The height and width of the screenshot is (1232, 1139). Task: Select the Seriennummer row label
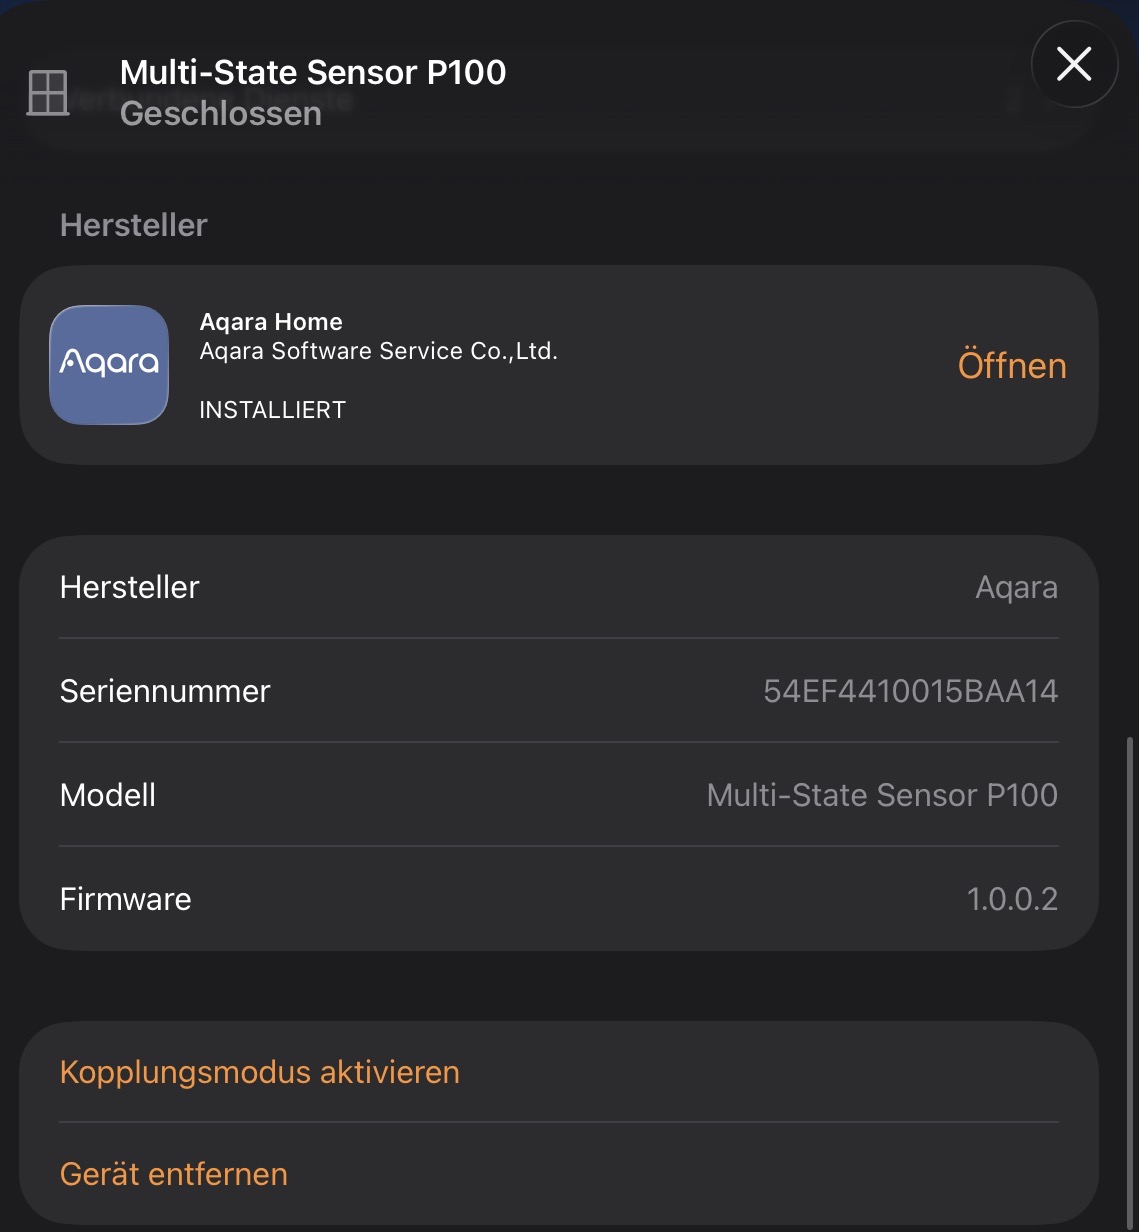point(165,691)
